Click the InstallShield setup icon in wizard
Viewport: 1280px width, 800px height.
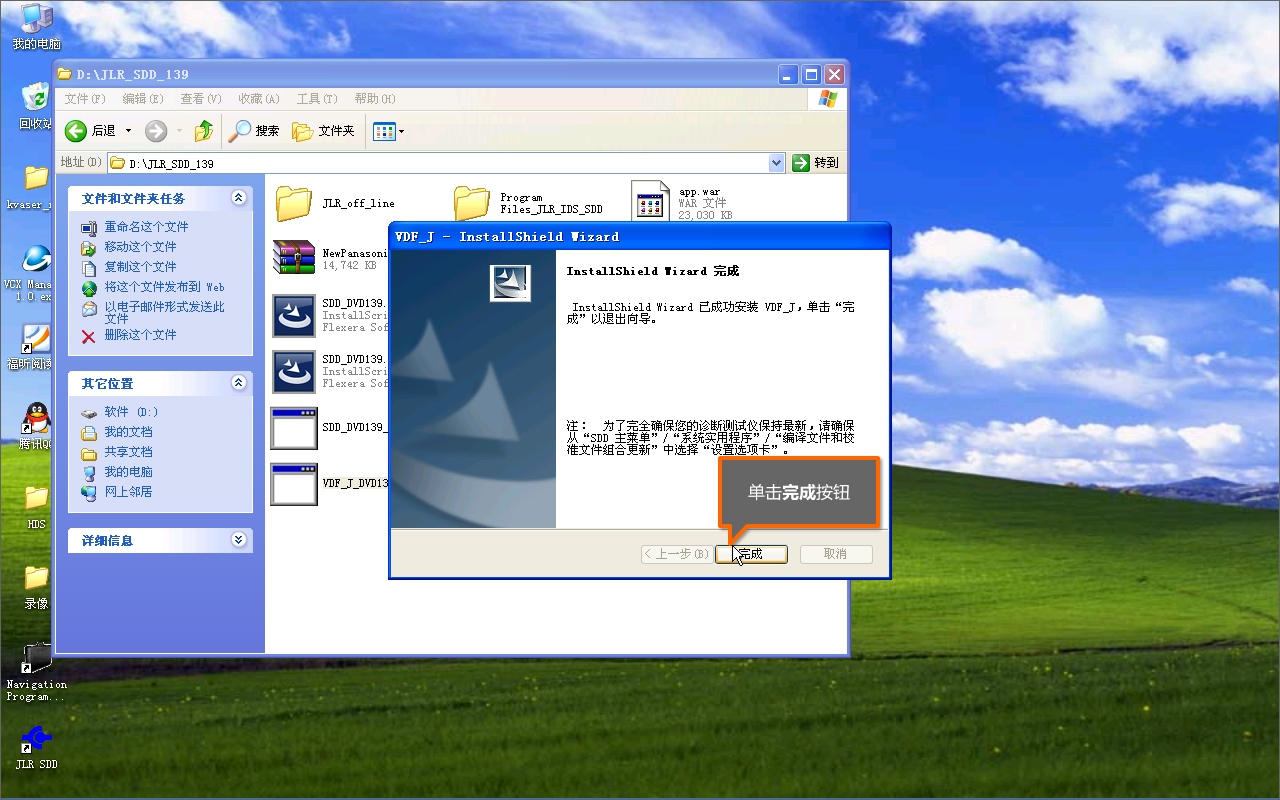tap(510, 283)
